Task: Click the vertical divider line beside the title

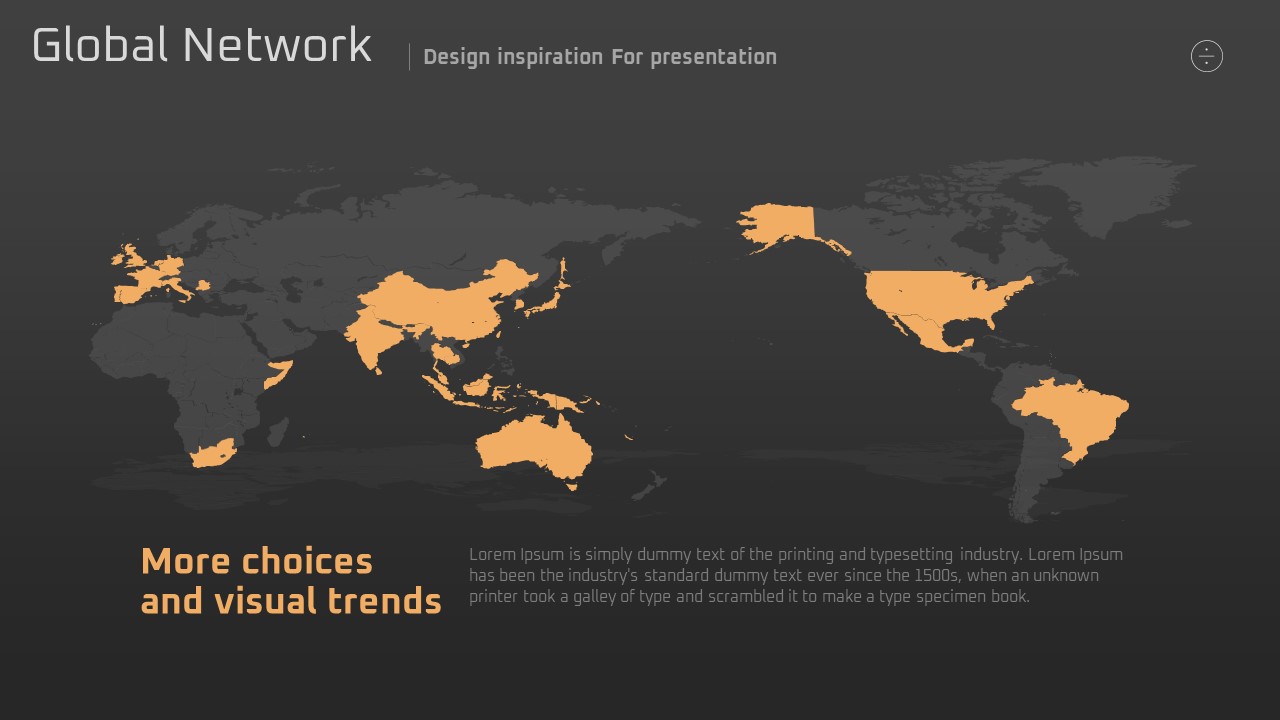Action: point(409,57)
